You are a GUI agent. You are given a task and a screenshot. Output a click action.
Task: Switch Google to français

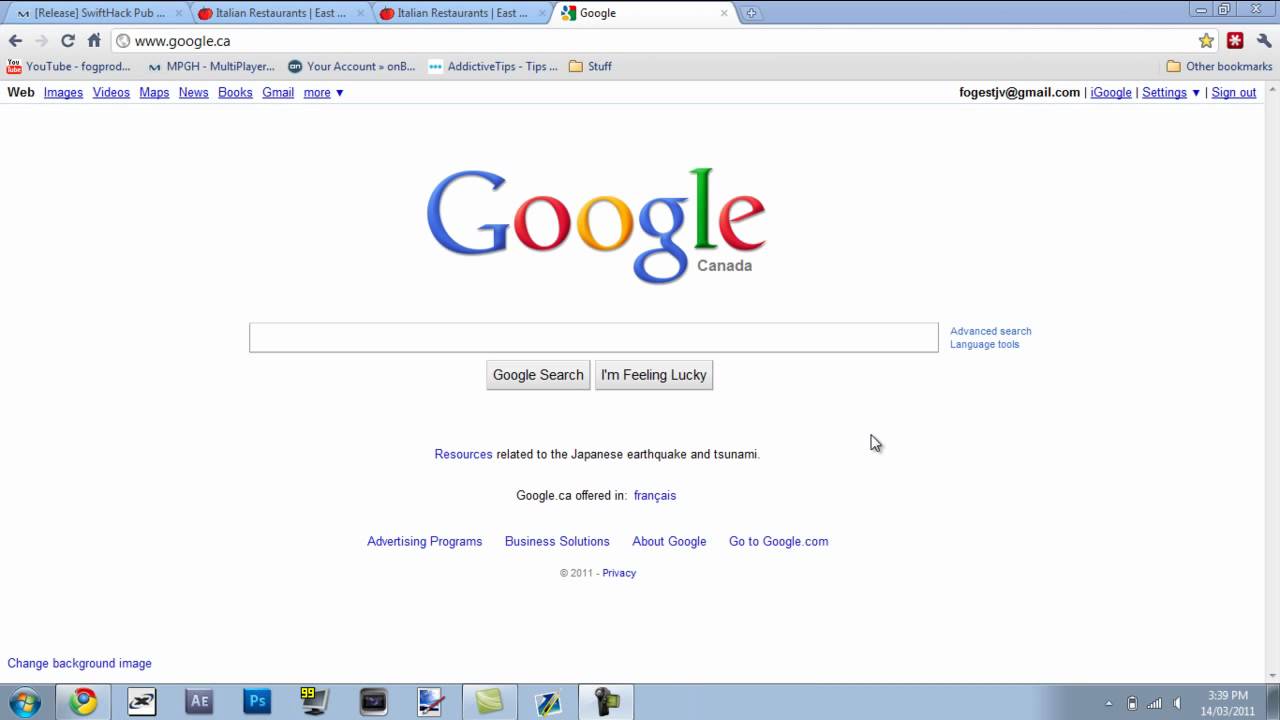(x=655, y=495)
